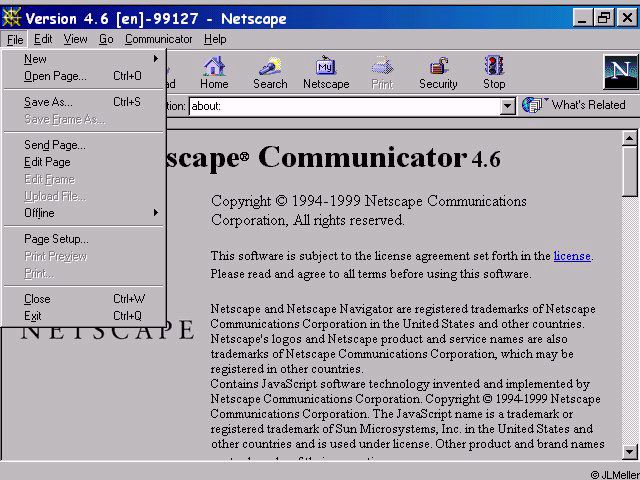Follow the license hyperlink

pos(572,256)
